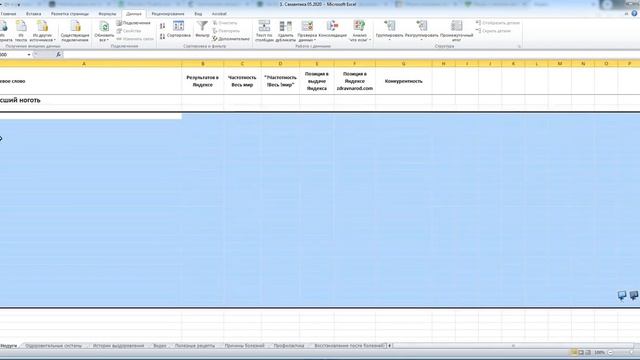The image size is (640, 360).
Task: Open the 'Подключения' connections item
Action: click(x=134, y=23)
